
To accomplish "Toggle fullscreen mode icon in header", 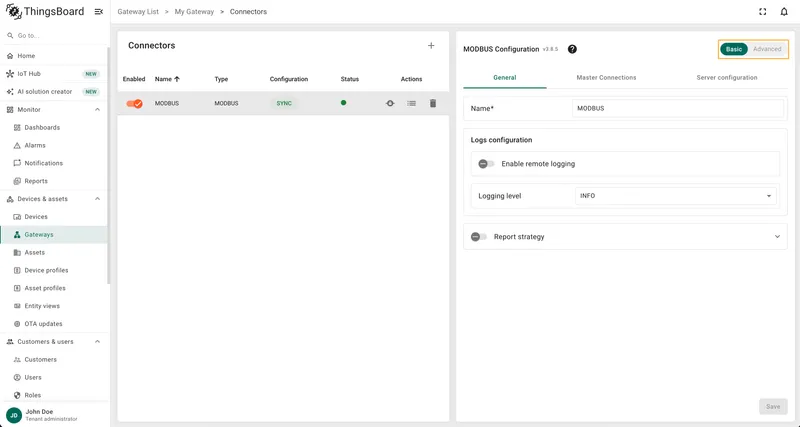I will tap(763, 12).
